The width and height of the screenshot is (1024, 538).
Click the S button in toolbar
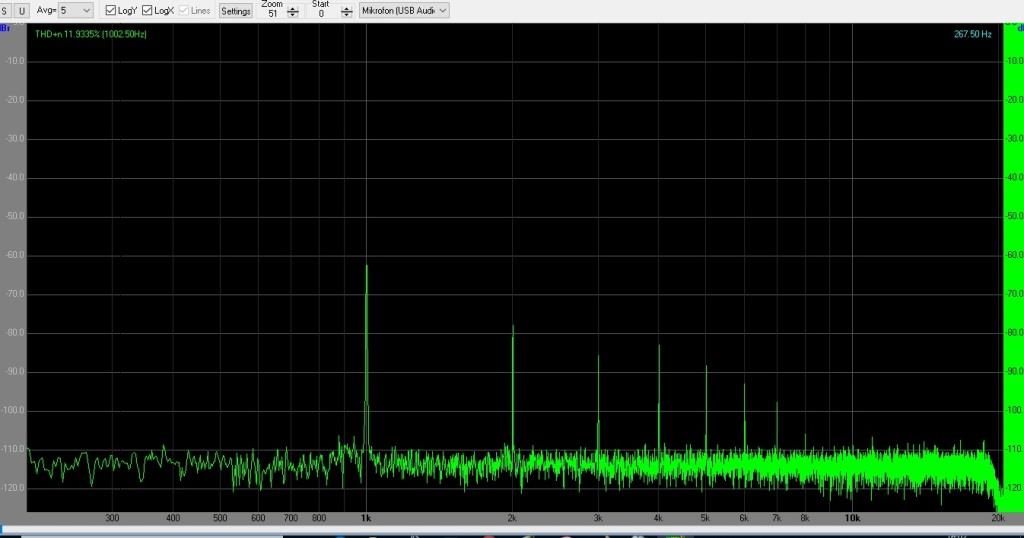(x=5, y=11)
